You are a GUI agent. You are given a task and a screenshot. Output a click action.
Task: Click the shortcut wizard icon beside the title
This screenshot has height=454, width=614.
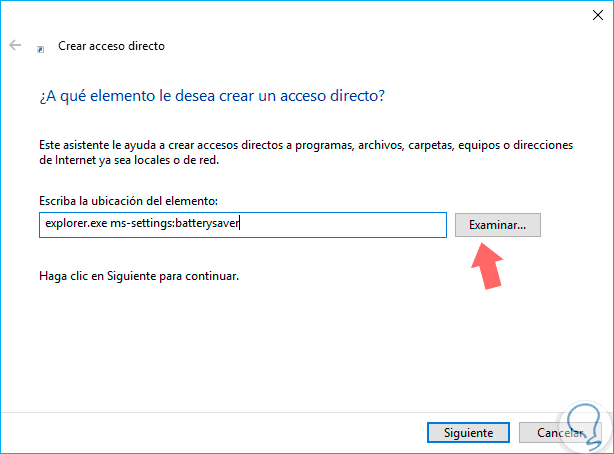pyautogui.click(x=40, y=47)
